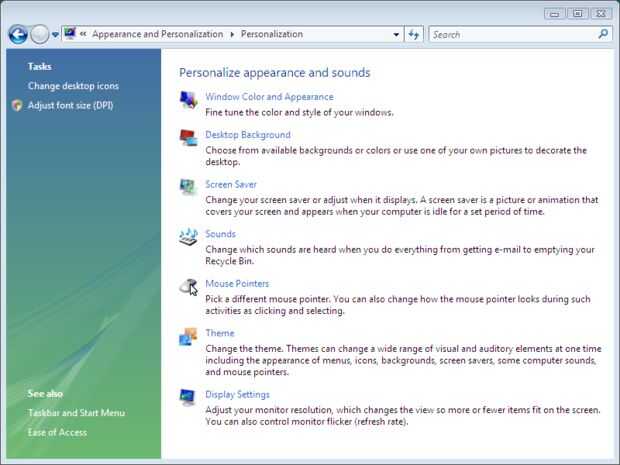Viewport: 620px width, 465px height.
Task: Open the Display Settings link
Action: [237, 394]
